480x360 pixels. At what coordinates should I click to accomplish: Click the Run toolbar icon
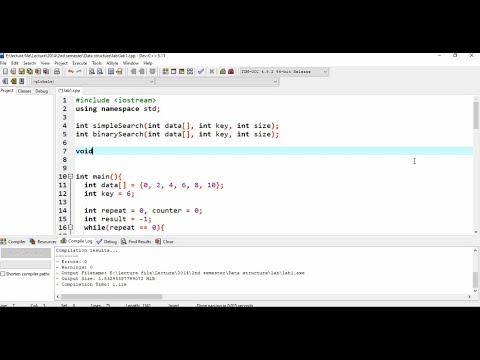point(173,71)
